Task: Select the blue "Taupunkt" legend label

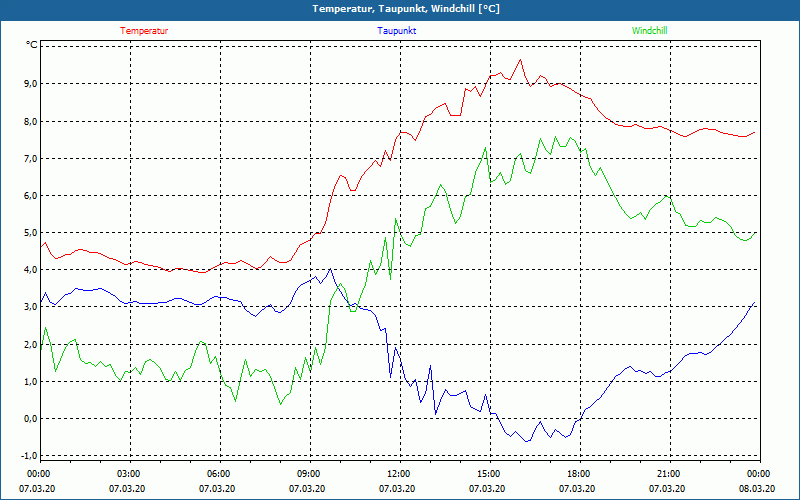Action: tap(397, 31)
